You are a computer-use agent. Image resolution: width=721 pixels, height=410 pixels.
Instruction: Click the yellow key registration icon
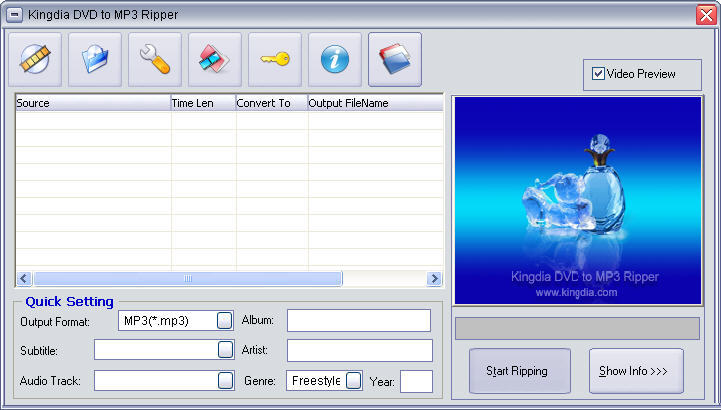pyautogui.click(x=275, y=59)
